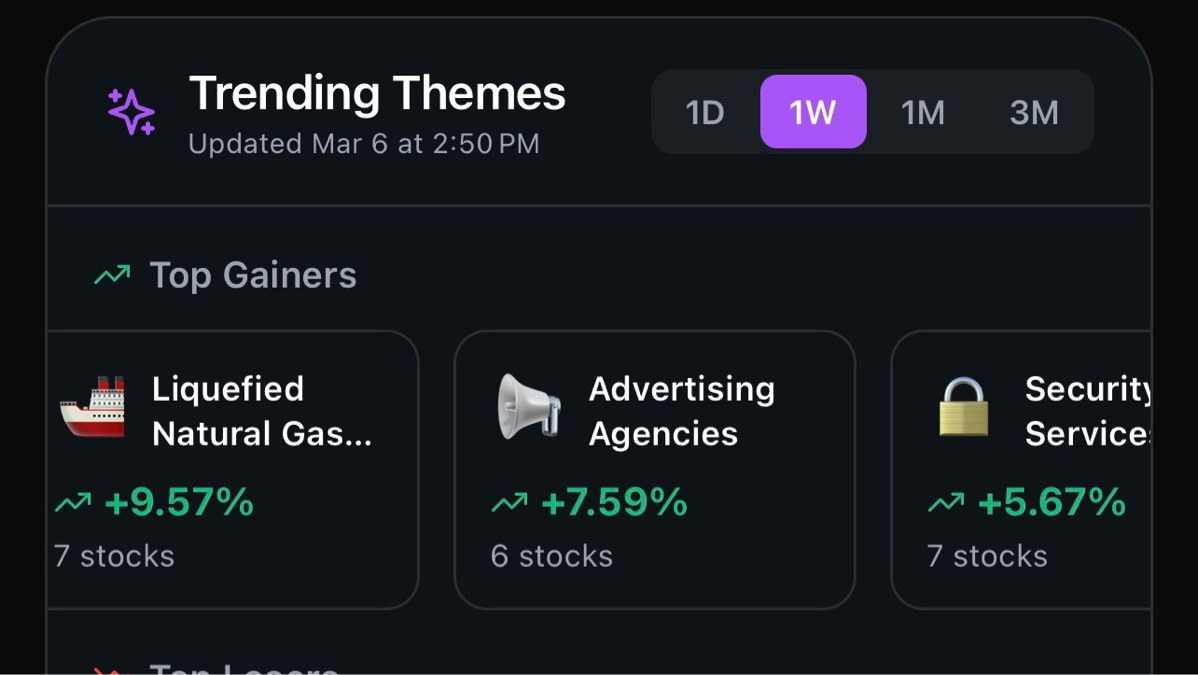This screenshot has height=675, width=1198.
Task: Click the purple sparkle Trending Themes icon
Action: click(x=131, y=112)
